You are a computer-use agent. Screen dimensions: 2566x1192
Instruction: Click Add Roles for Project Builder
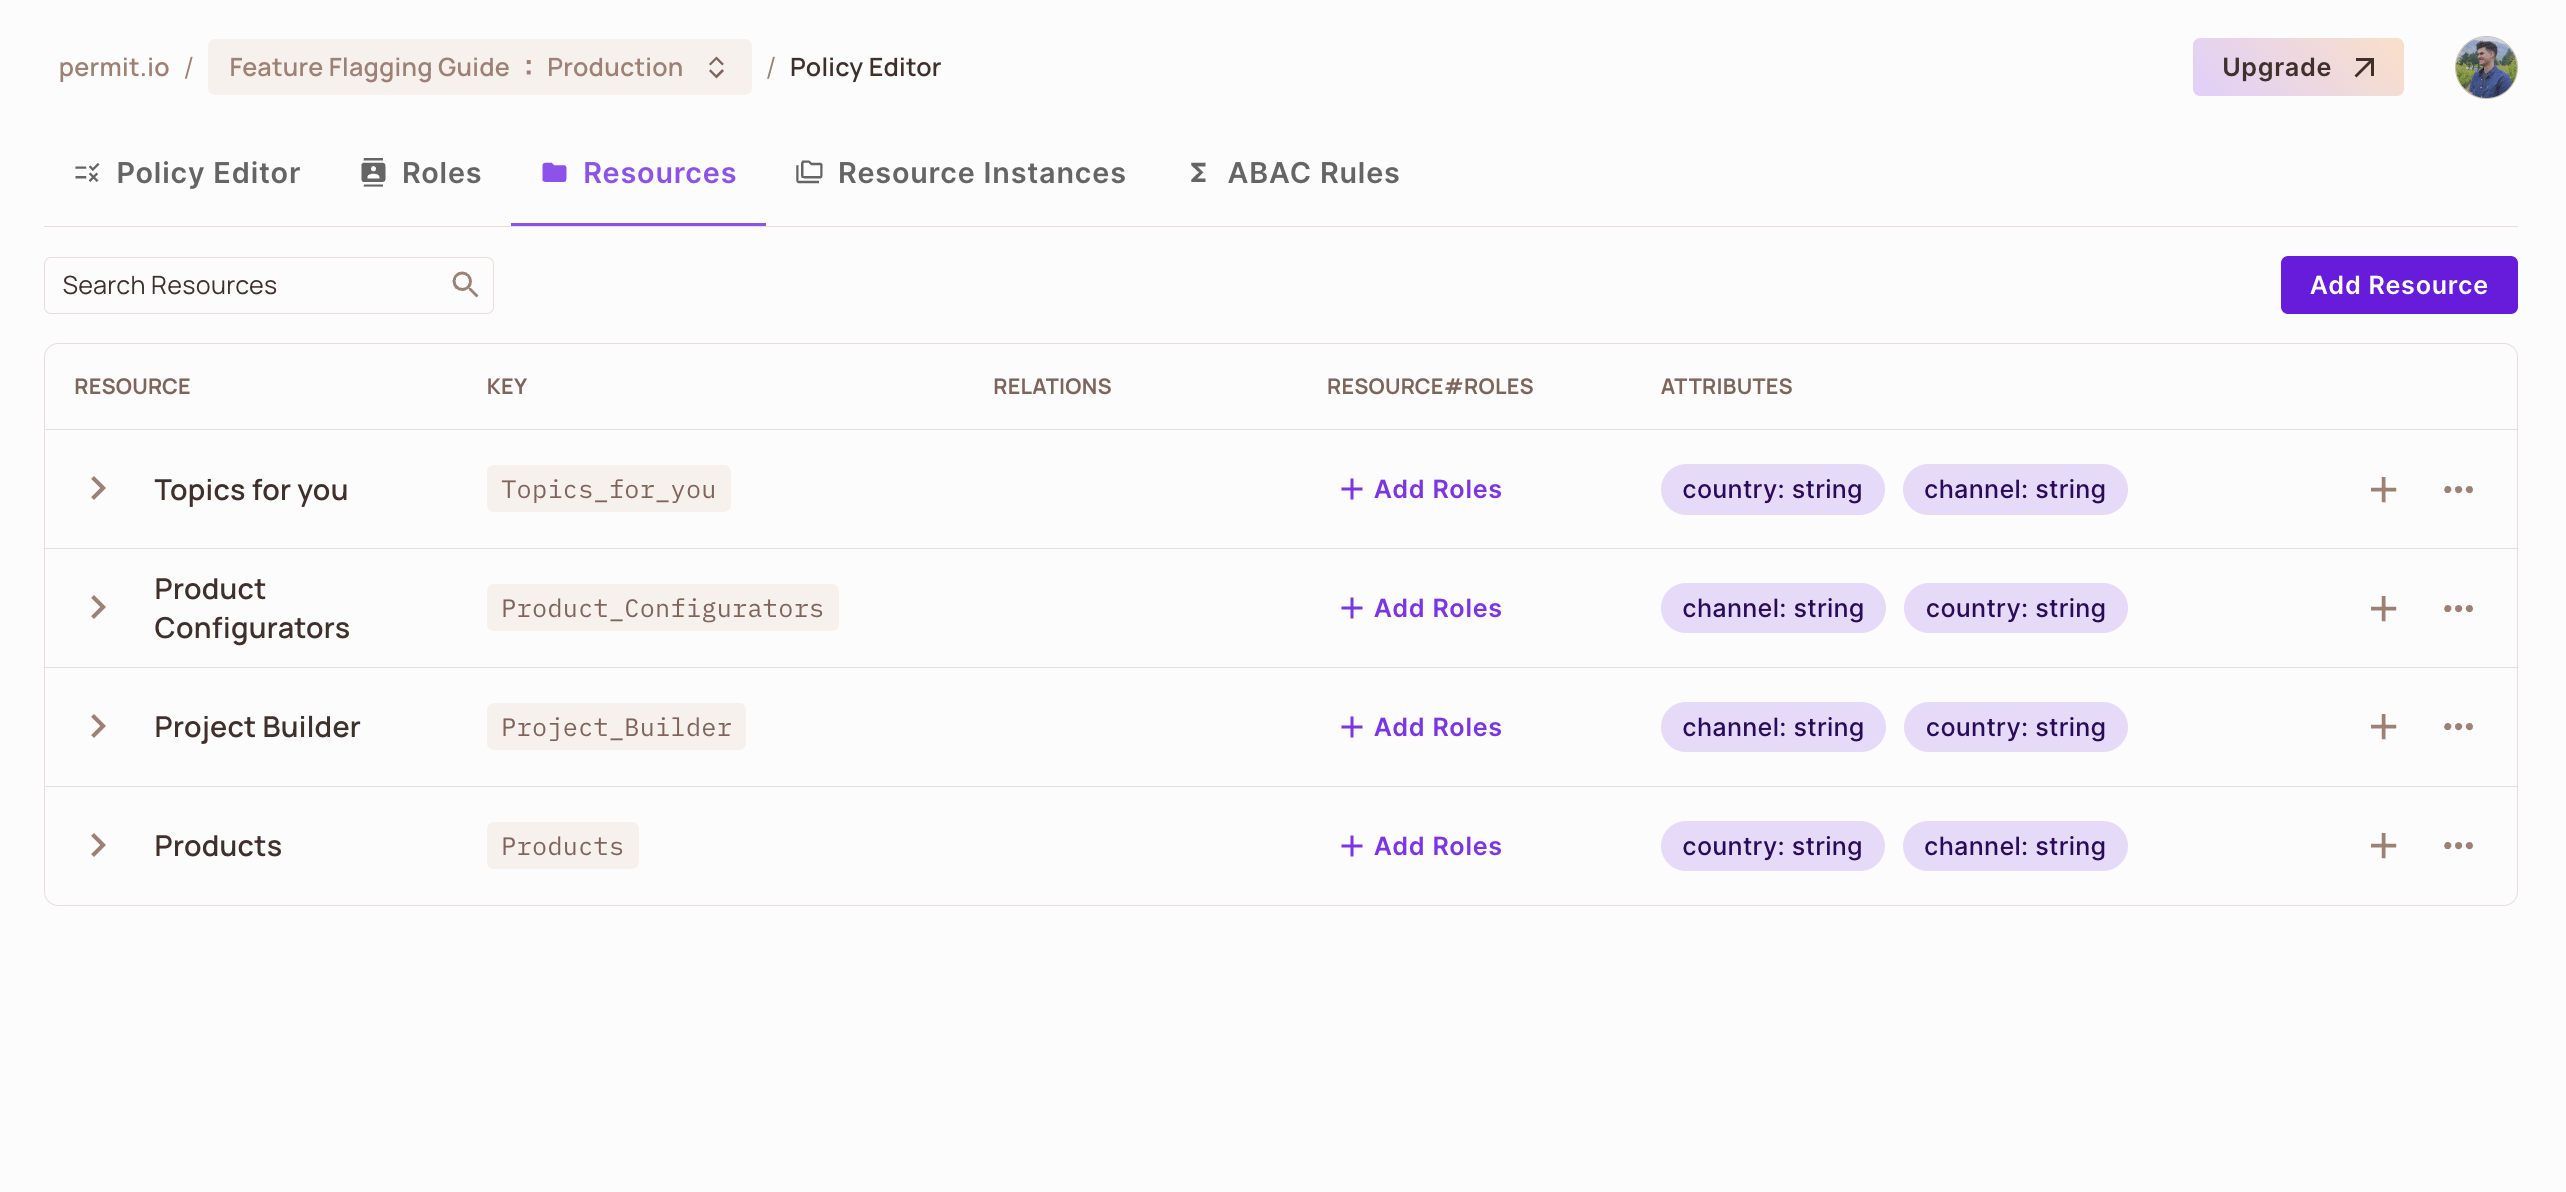click(x=1420, y=727)
